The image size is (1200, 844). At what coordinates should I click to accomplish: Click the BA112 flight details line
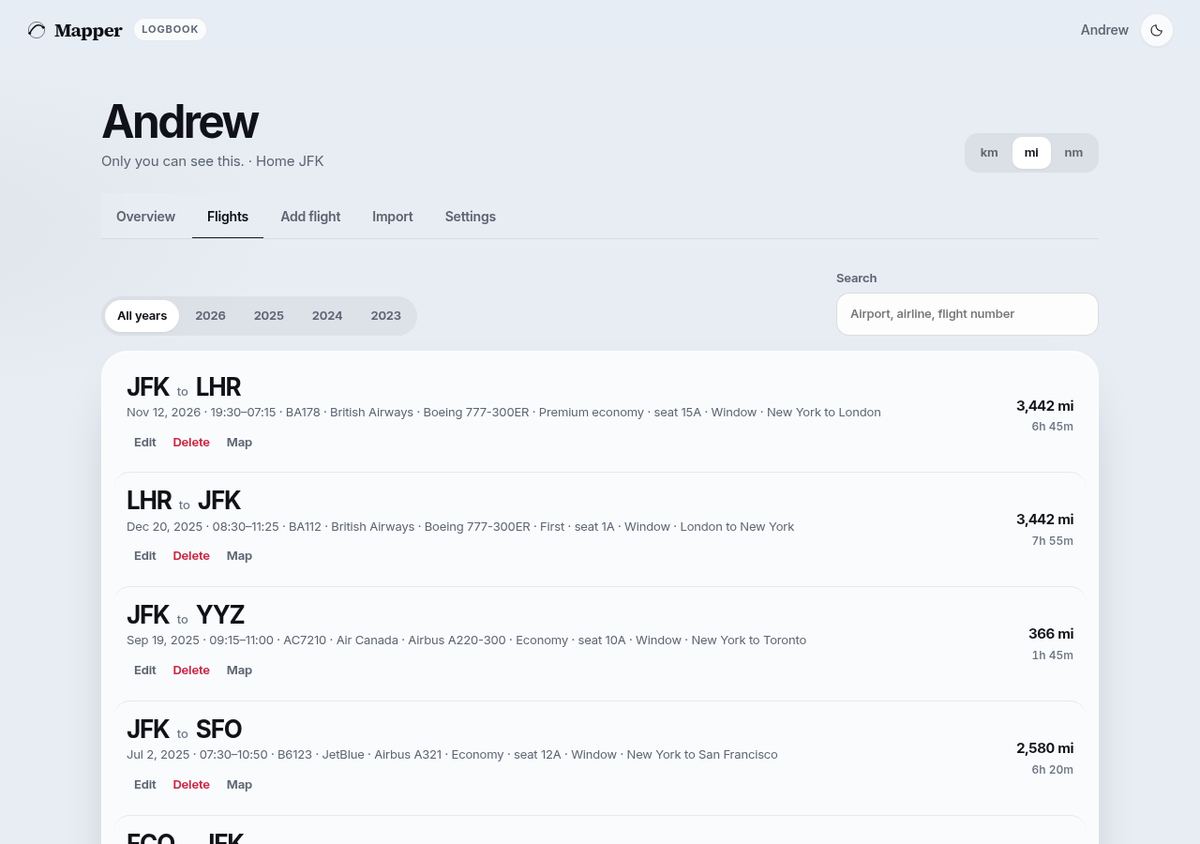coord(460,526)
